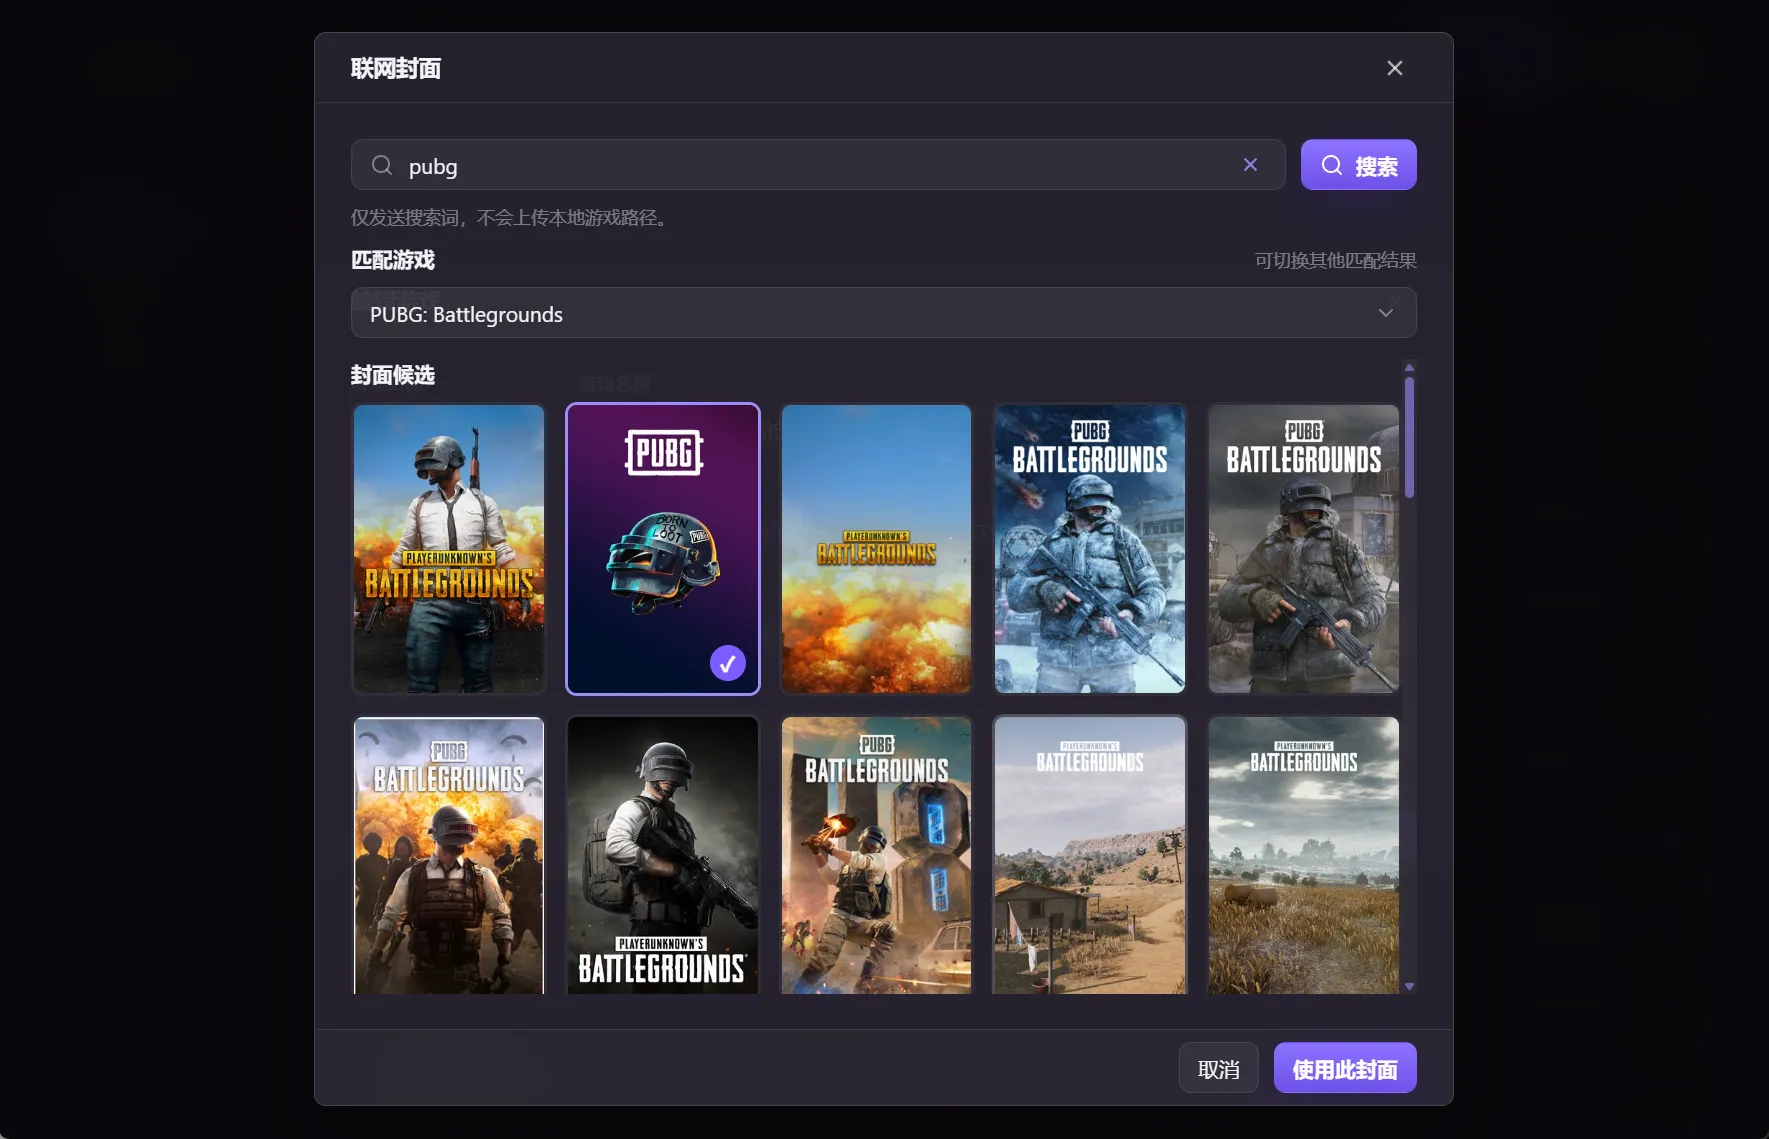Select the explosion squad with parachutes cover
This screenshot has height=1139, width=1769.
pos(449,855)
